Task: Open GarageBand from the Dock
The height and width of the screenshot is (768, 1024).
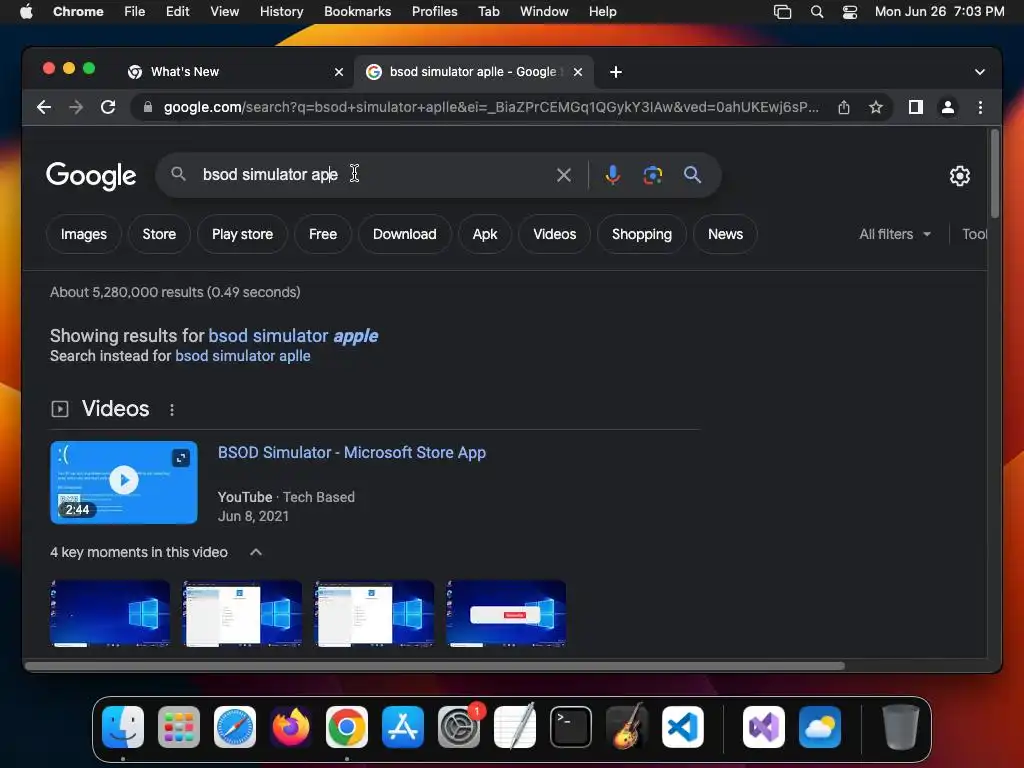Action: click(627, 727)
